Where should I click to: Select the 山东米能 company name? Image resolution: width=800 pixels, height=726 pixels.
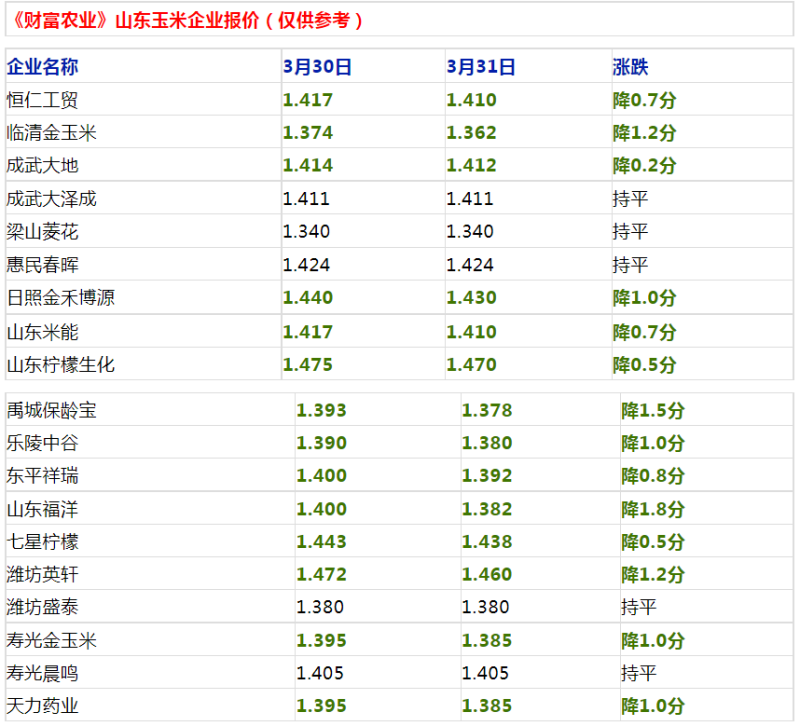click(x=42, y=332)
